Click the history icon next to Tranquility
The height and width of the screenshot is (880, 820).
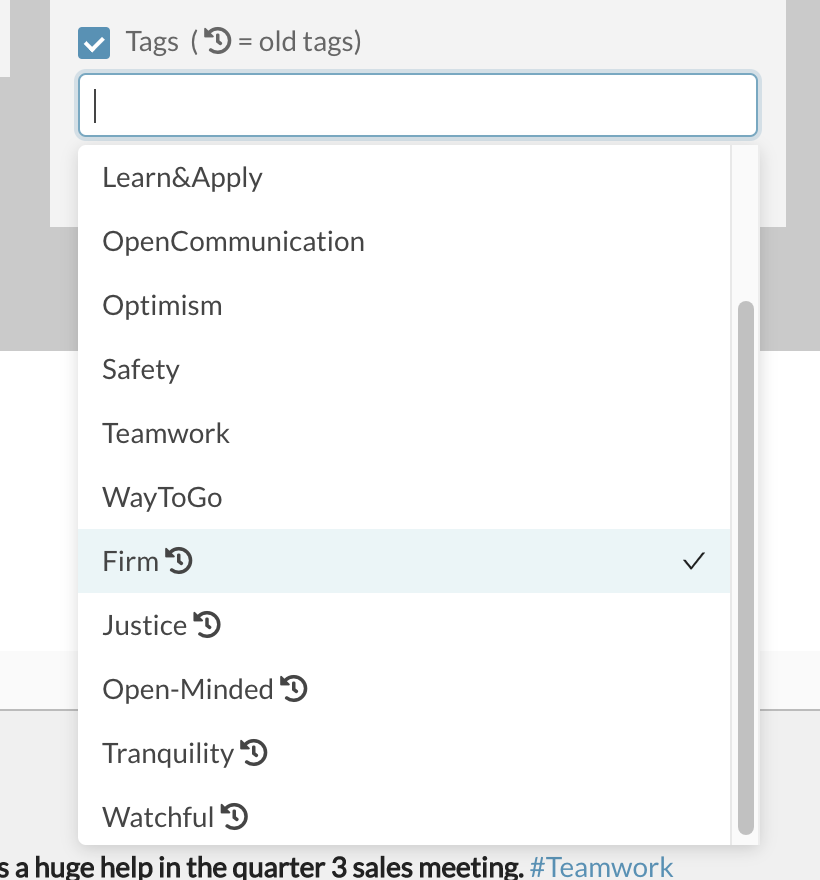(x=254, y=753)
